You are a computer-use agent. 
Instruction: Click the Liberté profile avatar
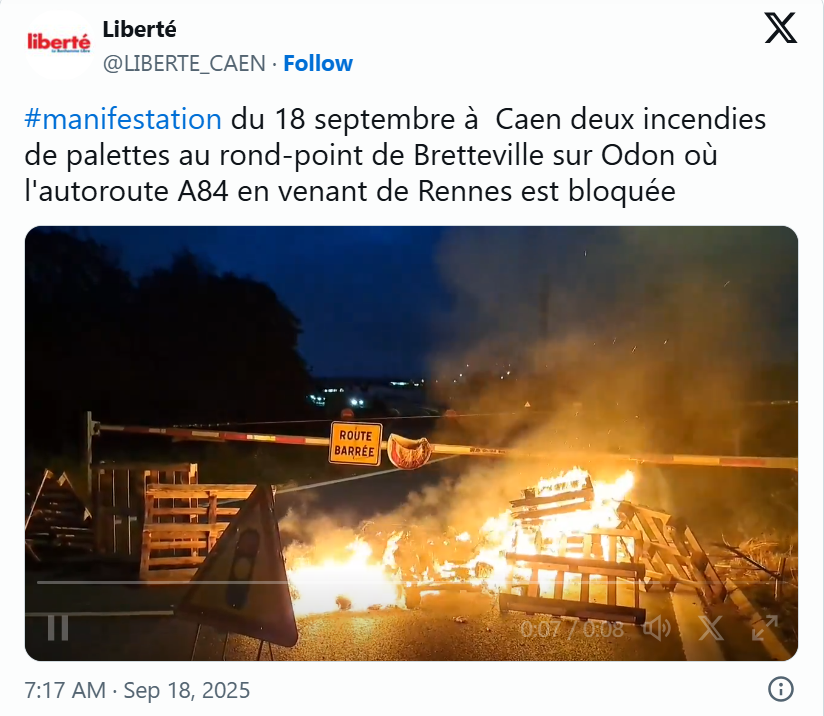tap(59, 44)
